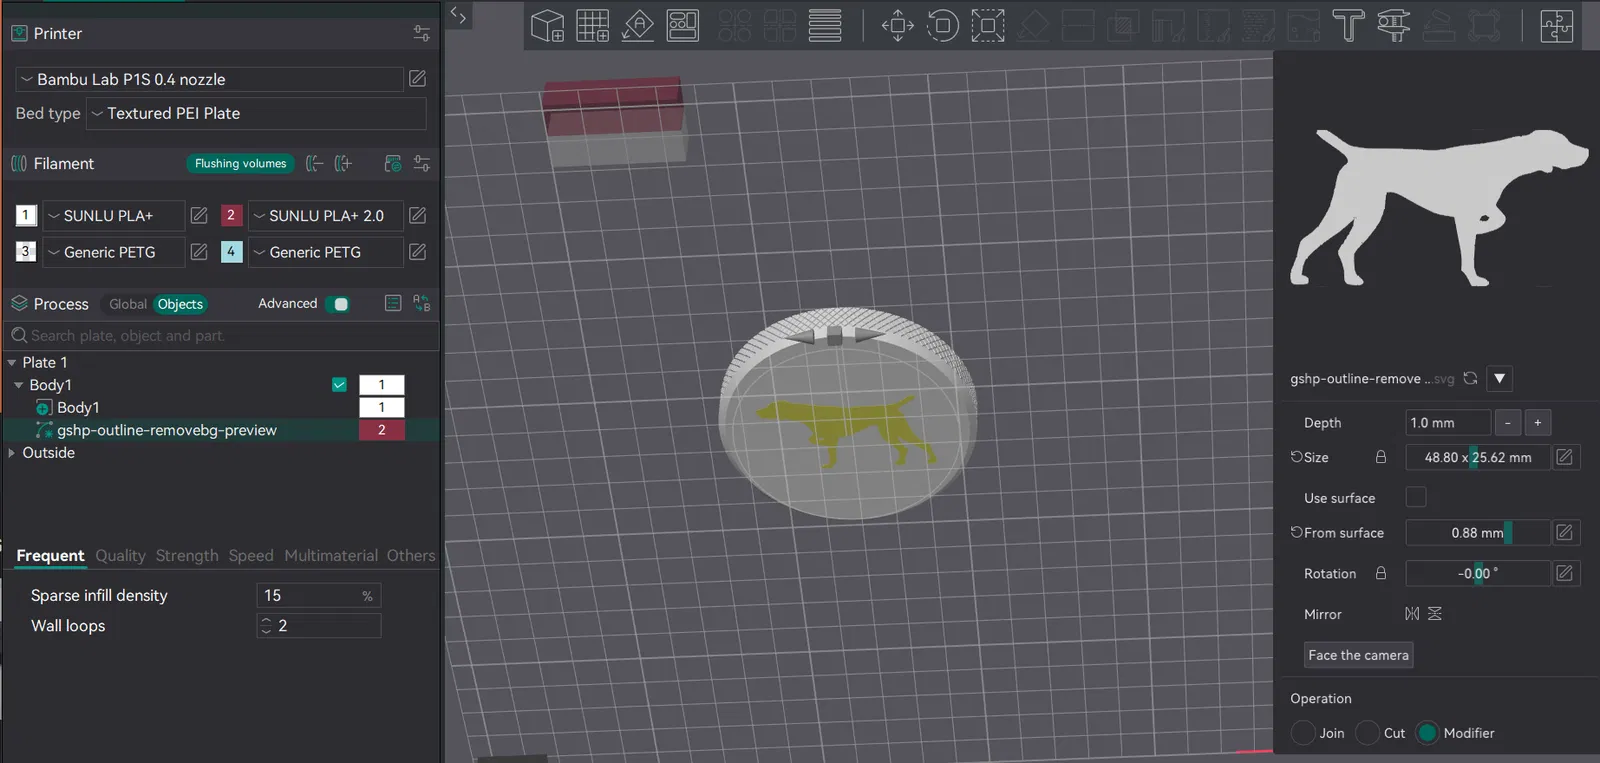
Task: Mirror the SVG horizontally
Action: pos(1412,614)
